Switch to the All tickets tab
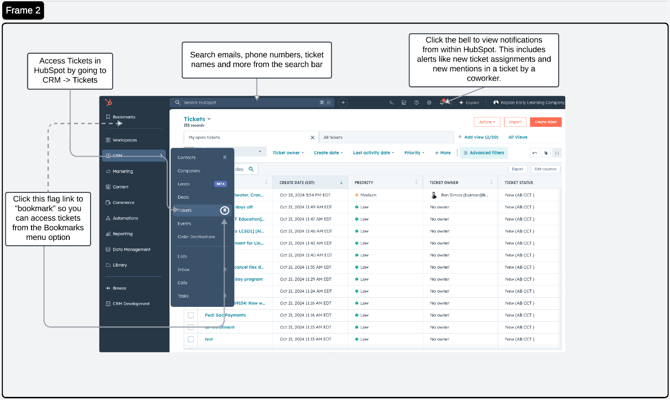Viewport: 670px width, 400px height. tap(334, 137)
